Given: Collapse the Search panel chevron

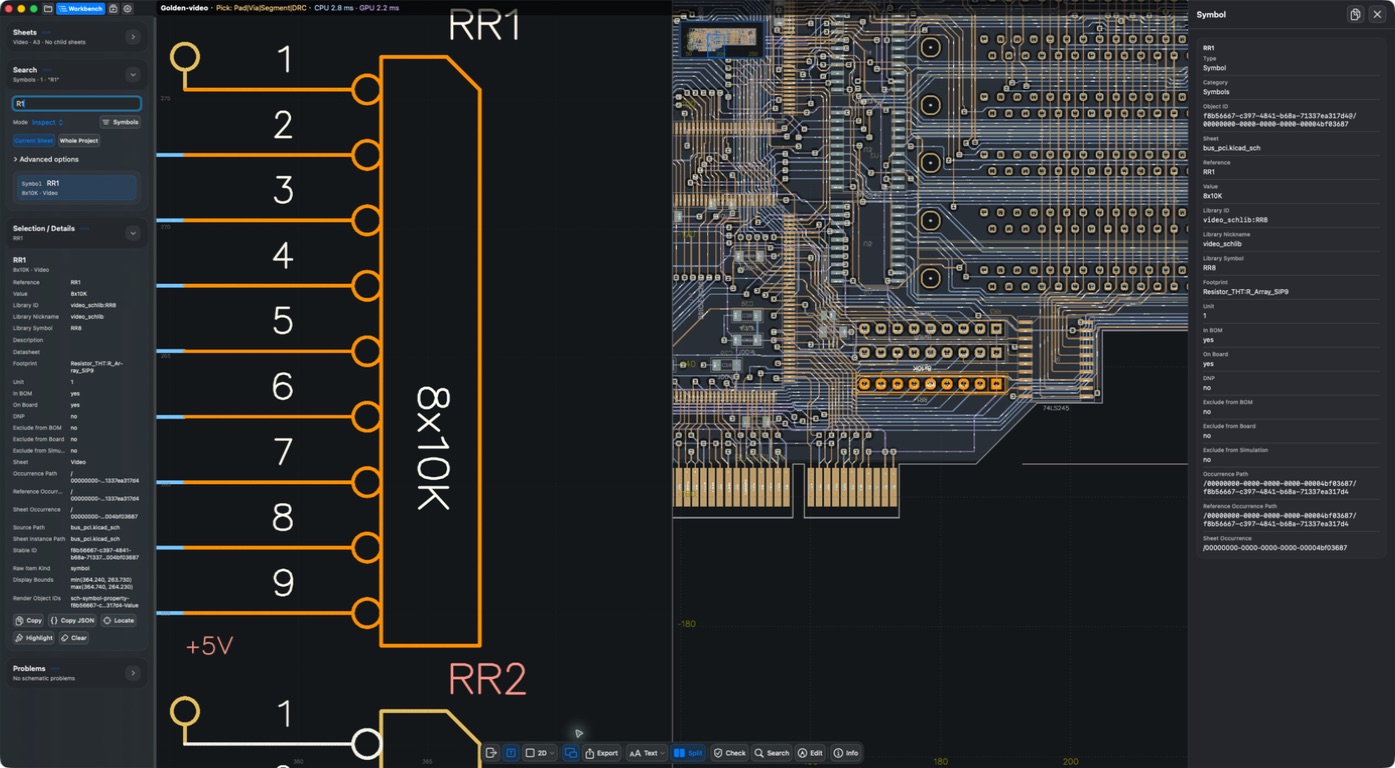Looking at the screenshot, I should [x=133, y=74].
